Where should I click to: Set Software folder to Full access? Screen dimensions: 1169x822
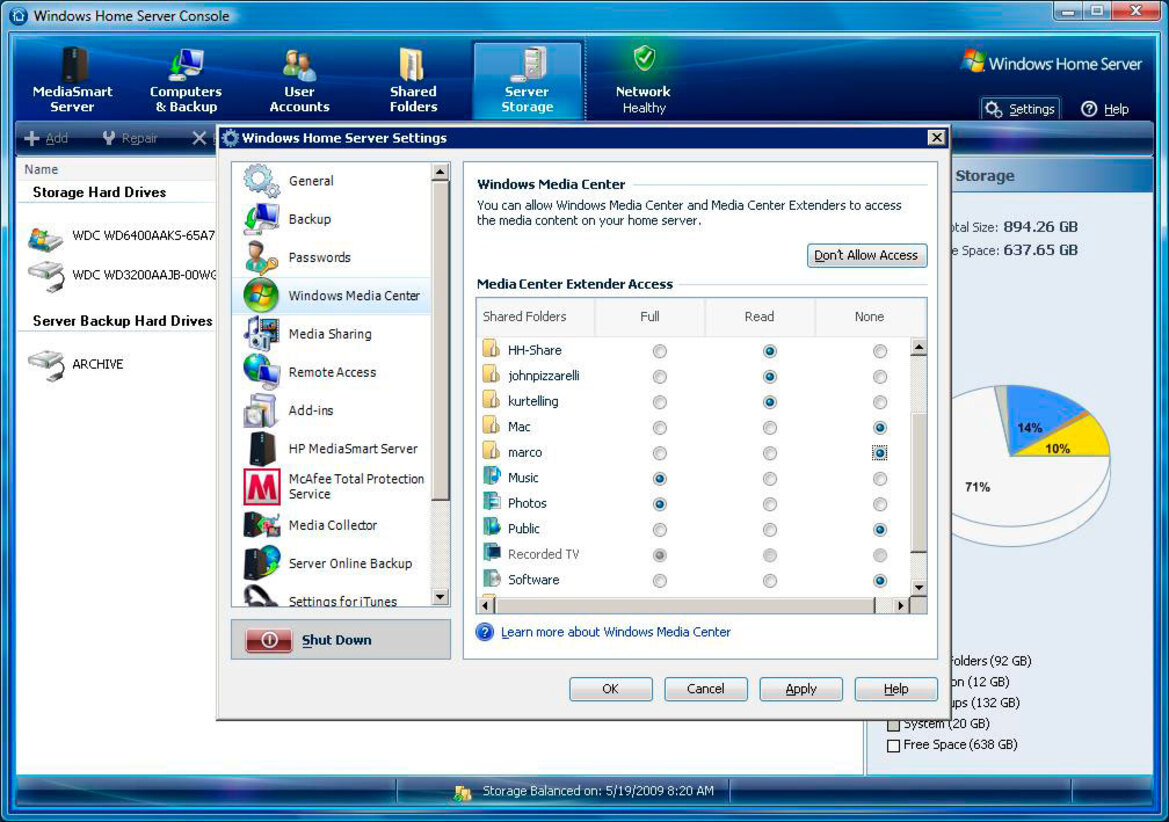pyautogui.click(x=660, y=581)
